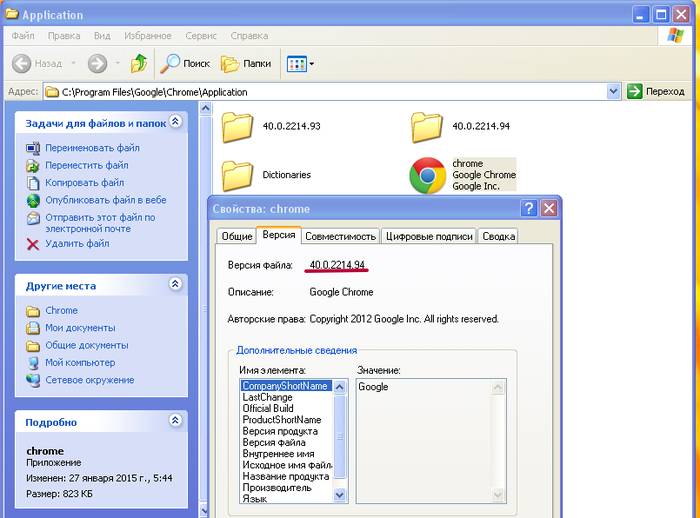Image resolution: width=700 pixels, height=518 pixels.
Task: Click Копировать файл task link
Action: coord(85,183)
